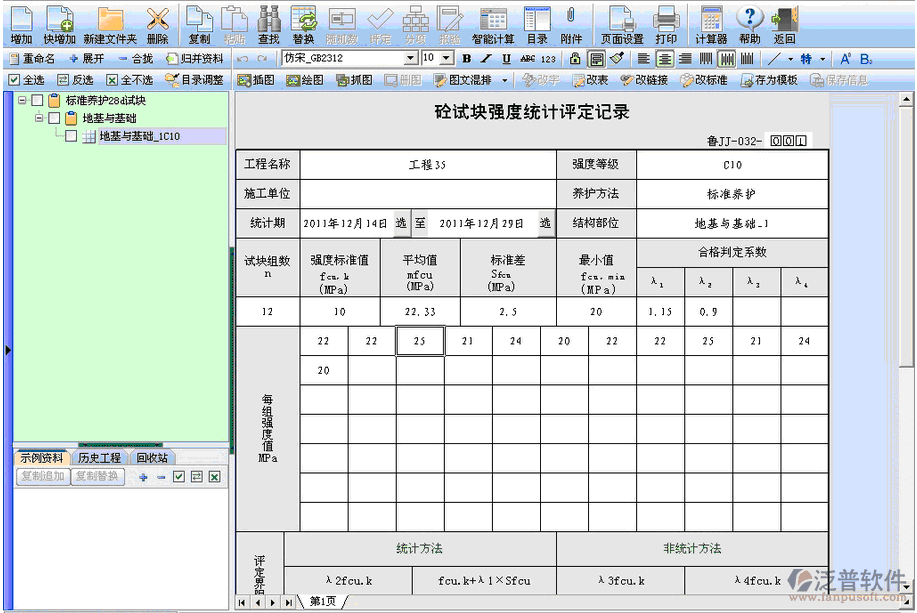Tick the checkbox for 地基与基础_1C10
This screenshot has height=613, width=917.
point(71,137)
